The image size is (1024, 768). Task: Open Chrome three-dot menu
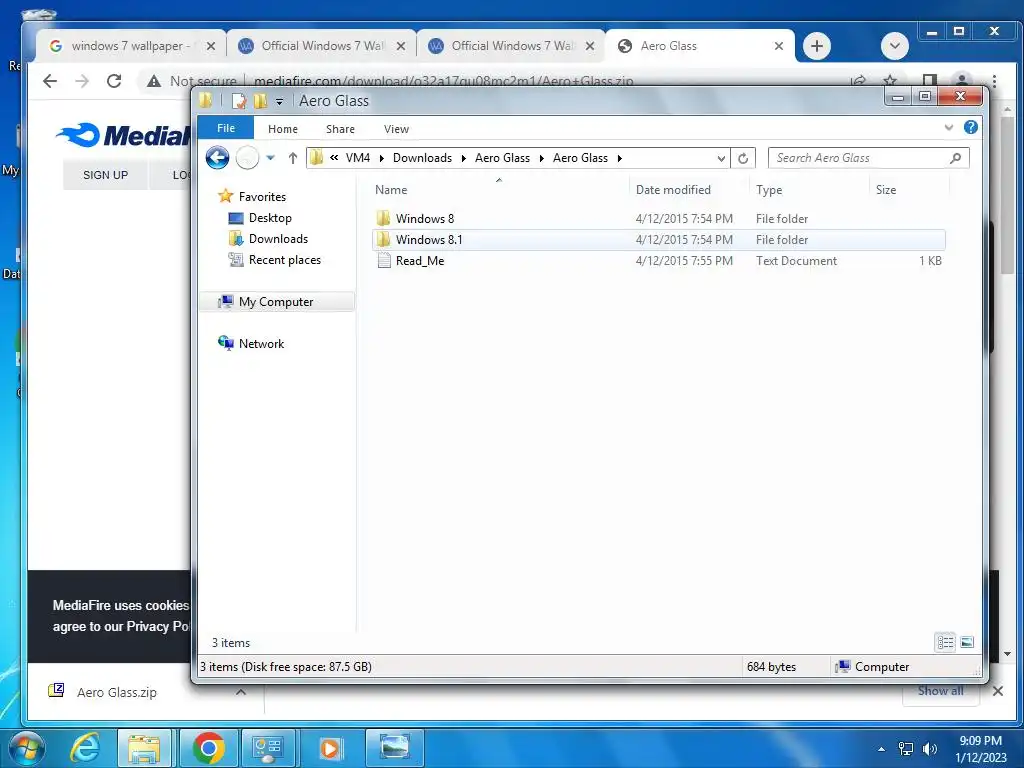(994, 81)
